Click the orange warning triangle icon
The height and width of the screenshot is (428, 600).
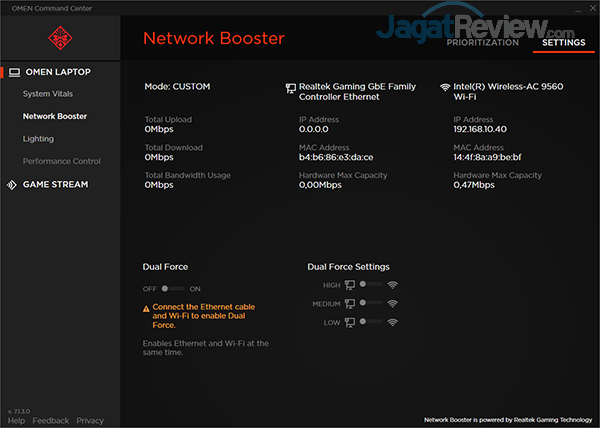(x=147, y=307)
